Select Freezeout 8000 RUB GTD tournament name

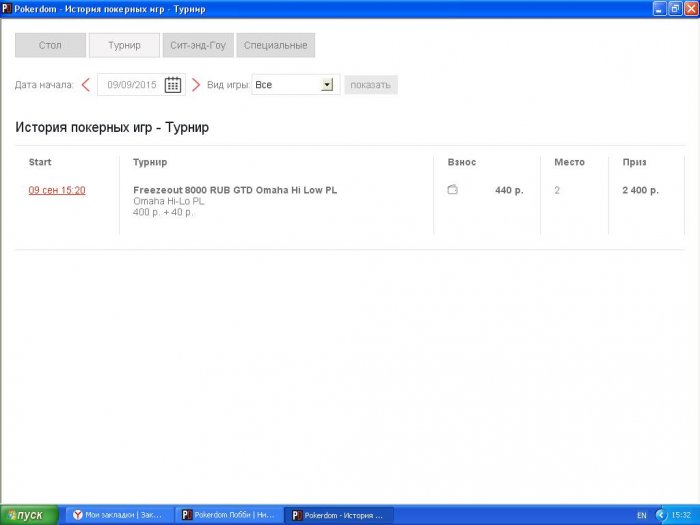point(235,190)
